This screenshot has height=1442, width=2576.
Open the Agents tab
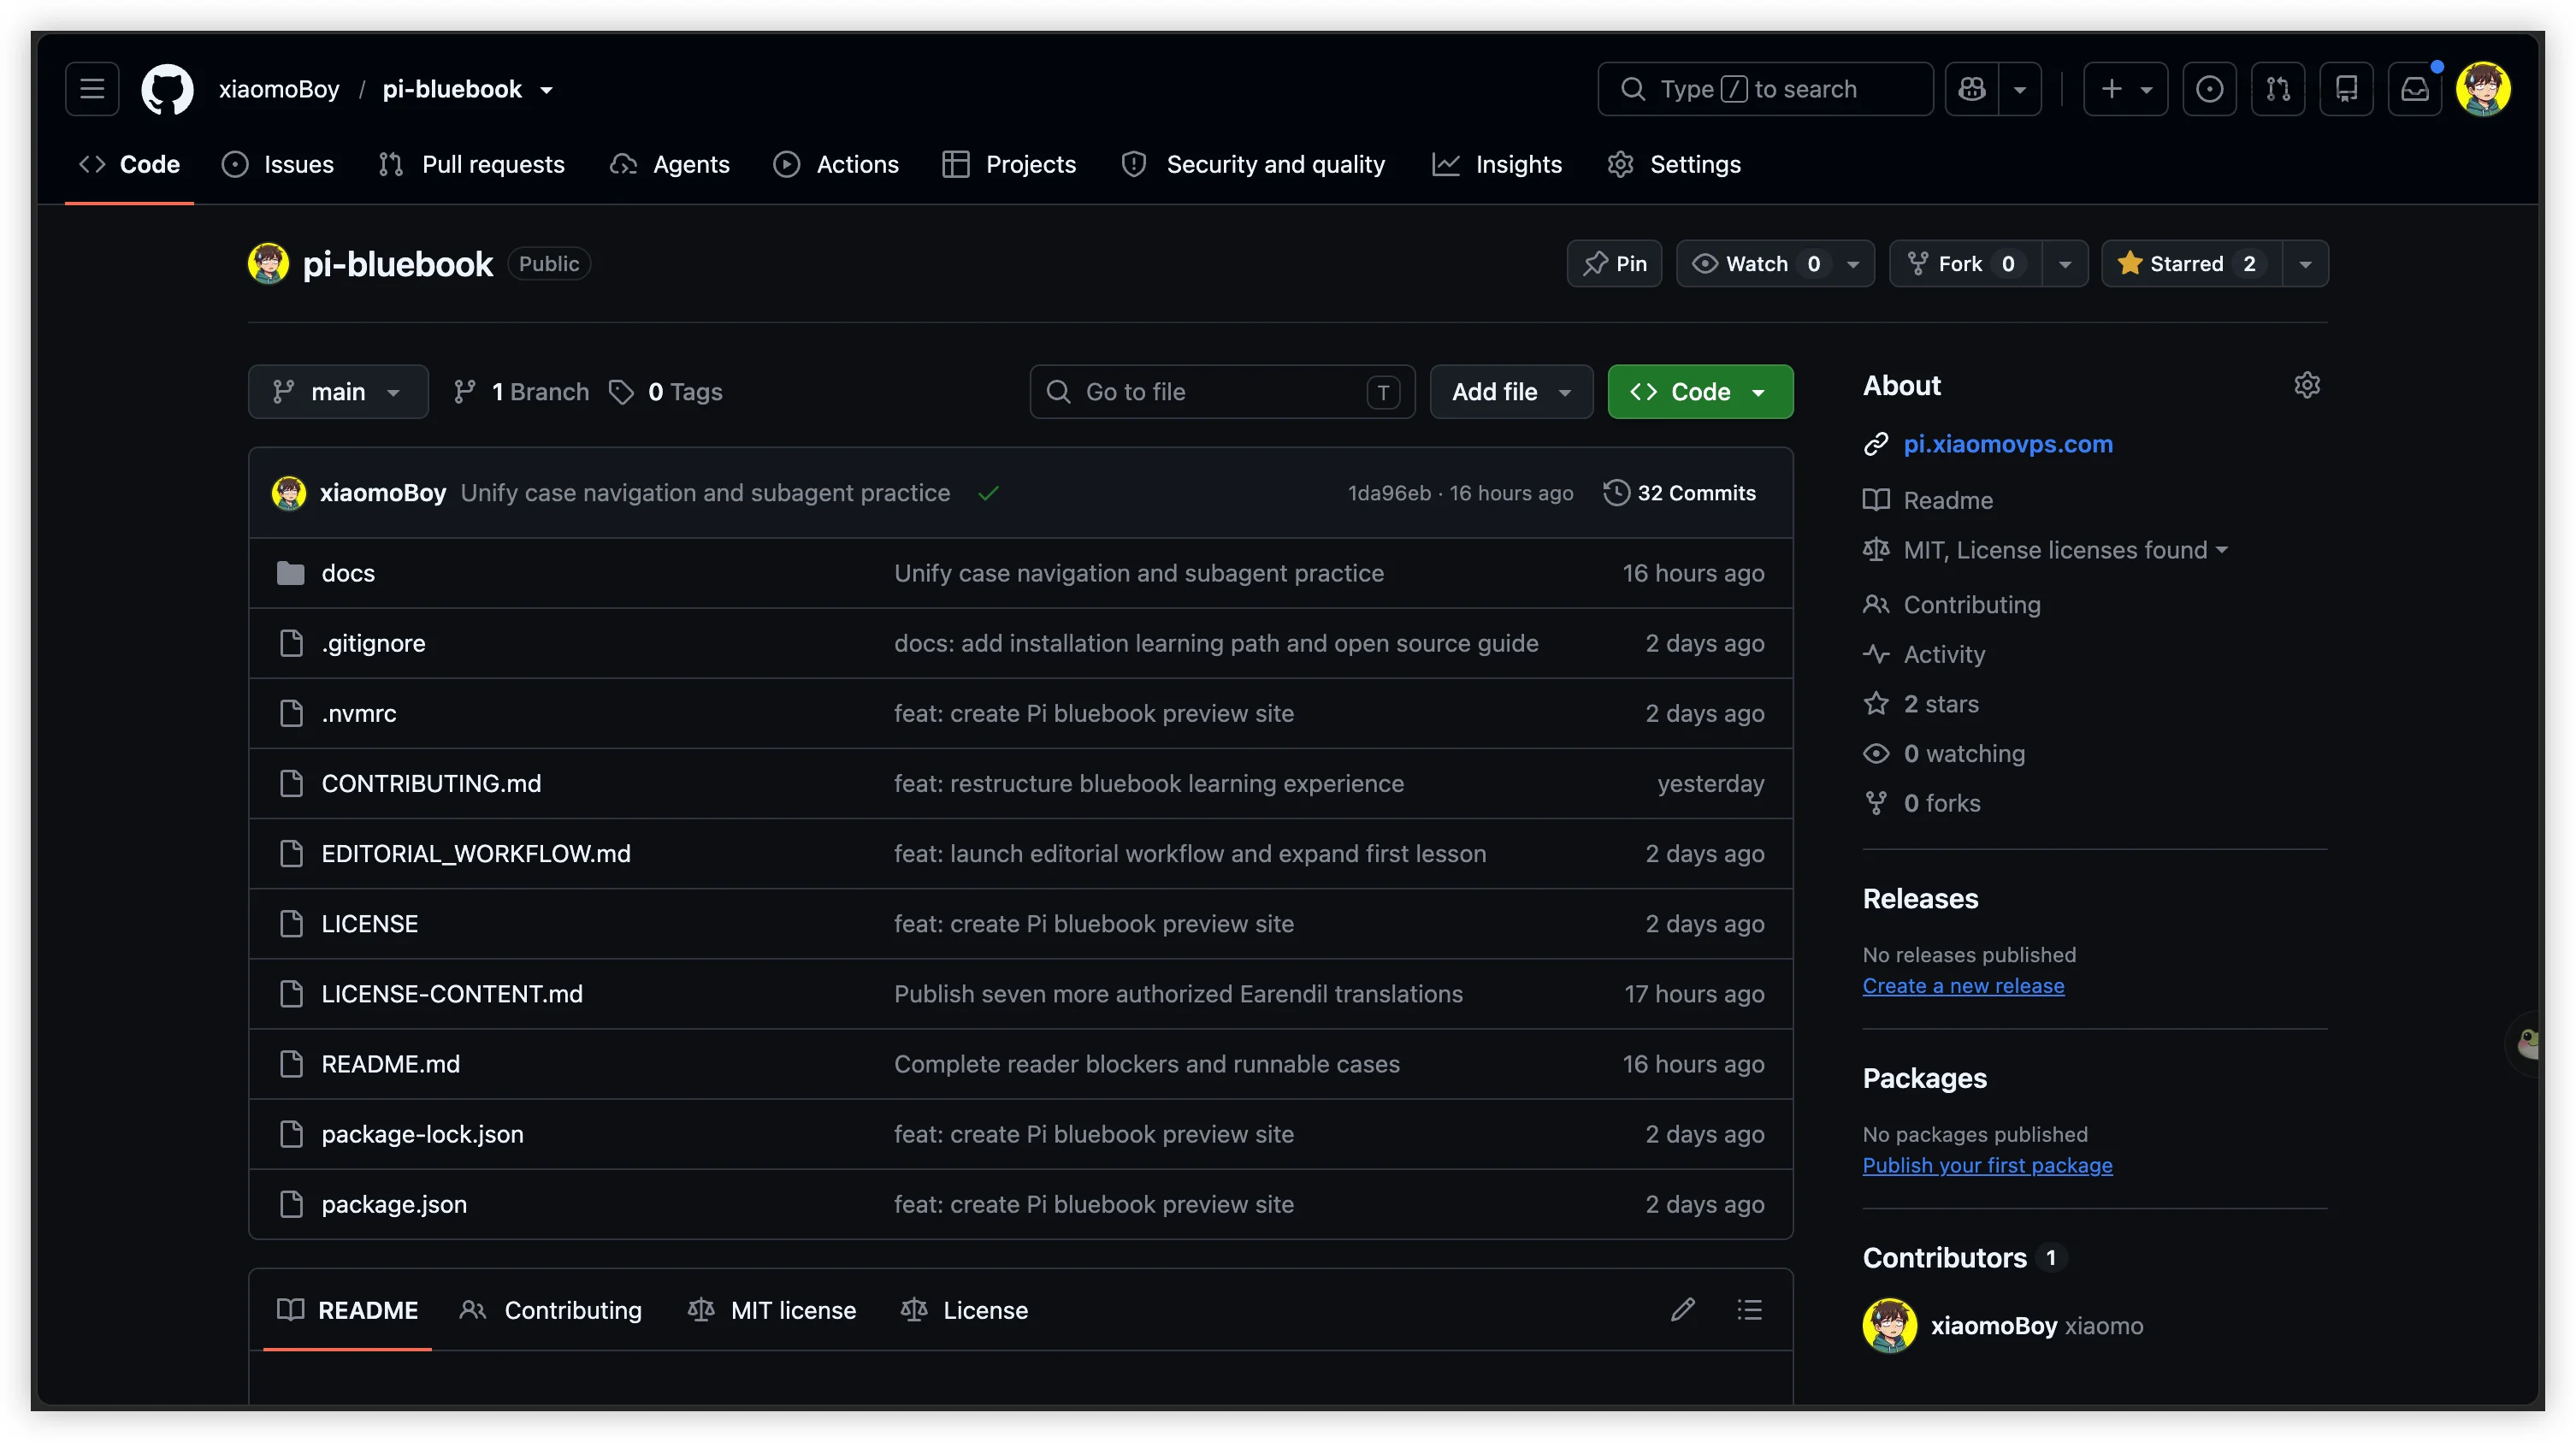click(670, 164)
